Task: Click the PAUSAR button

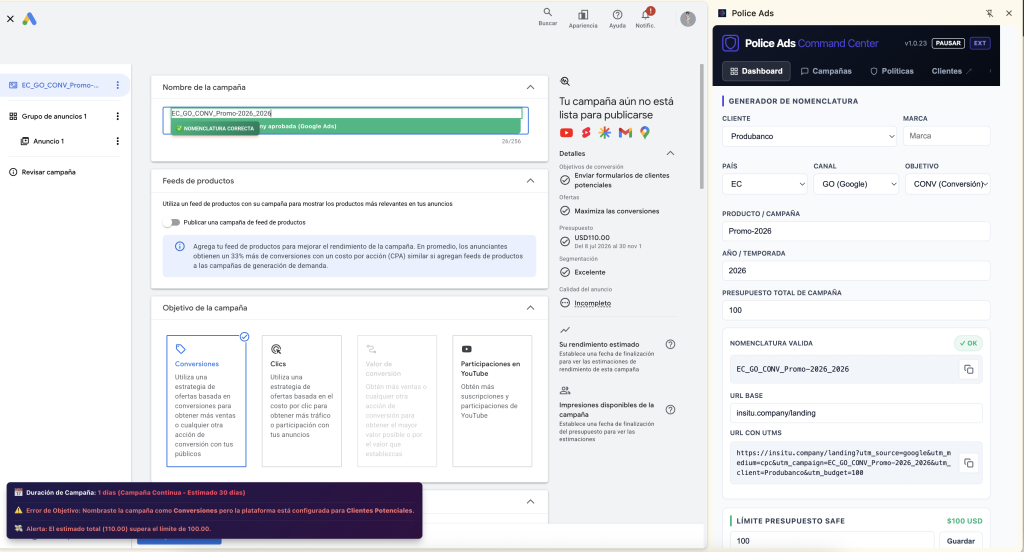Action: coord(948,43)
